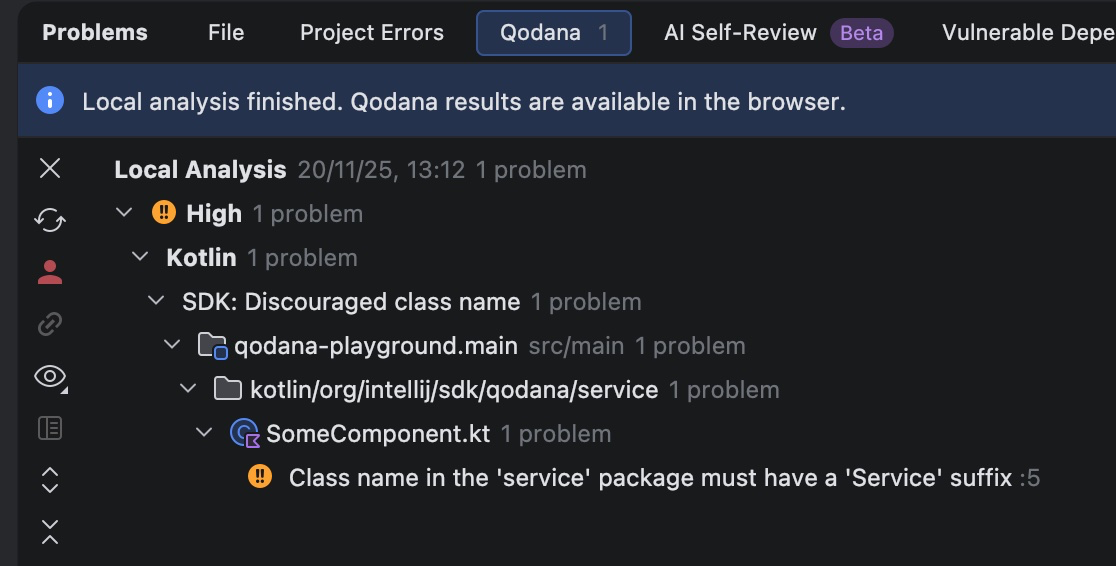Screen dimensions: 1116x566
Task: Click the blue info icon in banner
Action: tap(50, 101)
